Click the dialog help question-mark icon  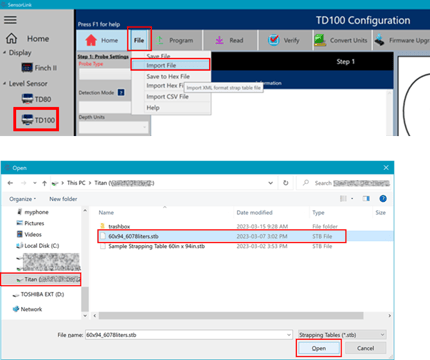coord(383,199)
